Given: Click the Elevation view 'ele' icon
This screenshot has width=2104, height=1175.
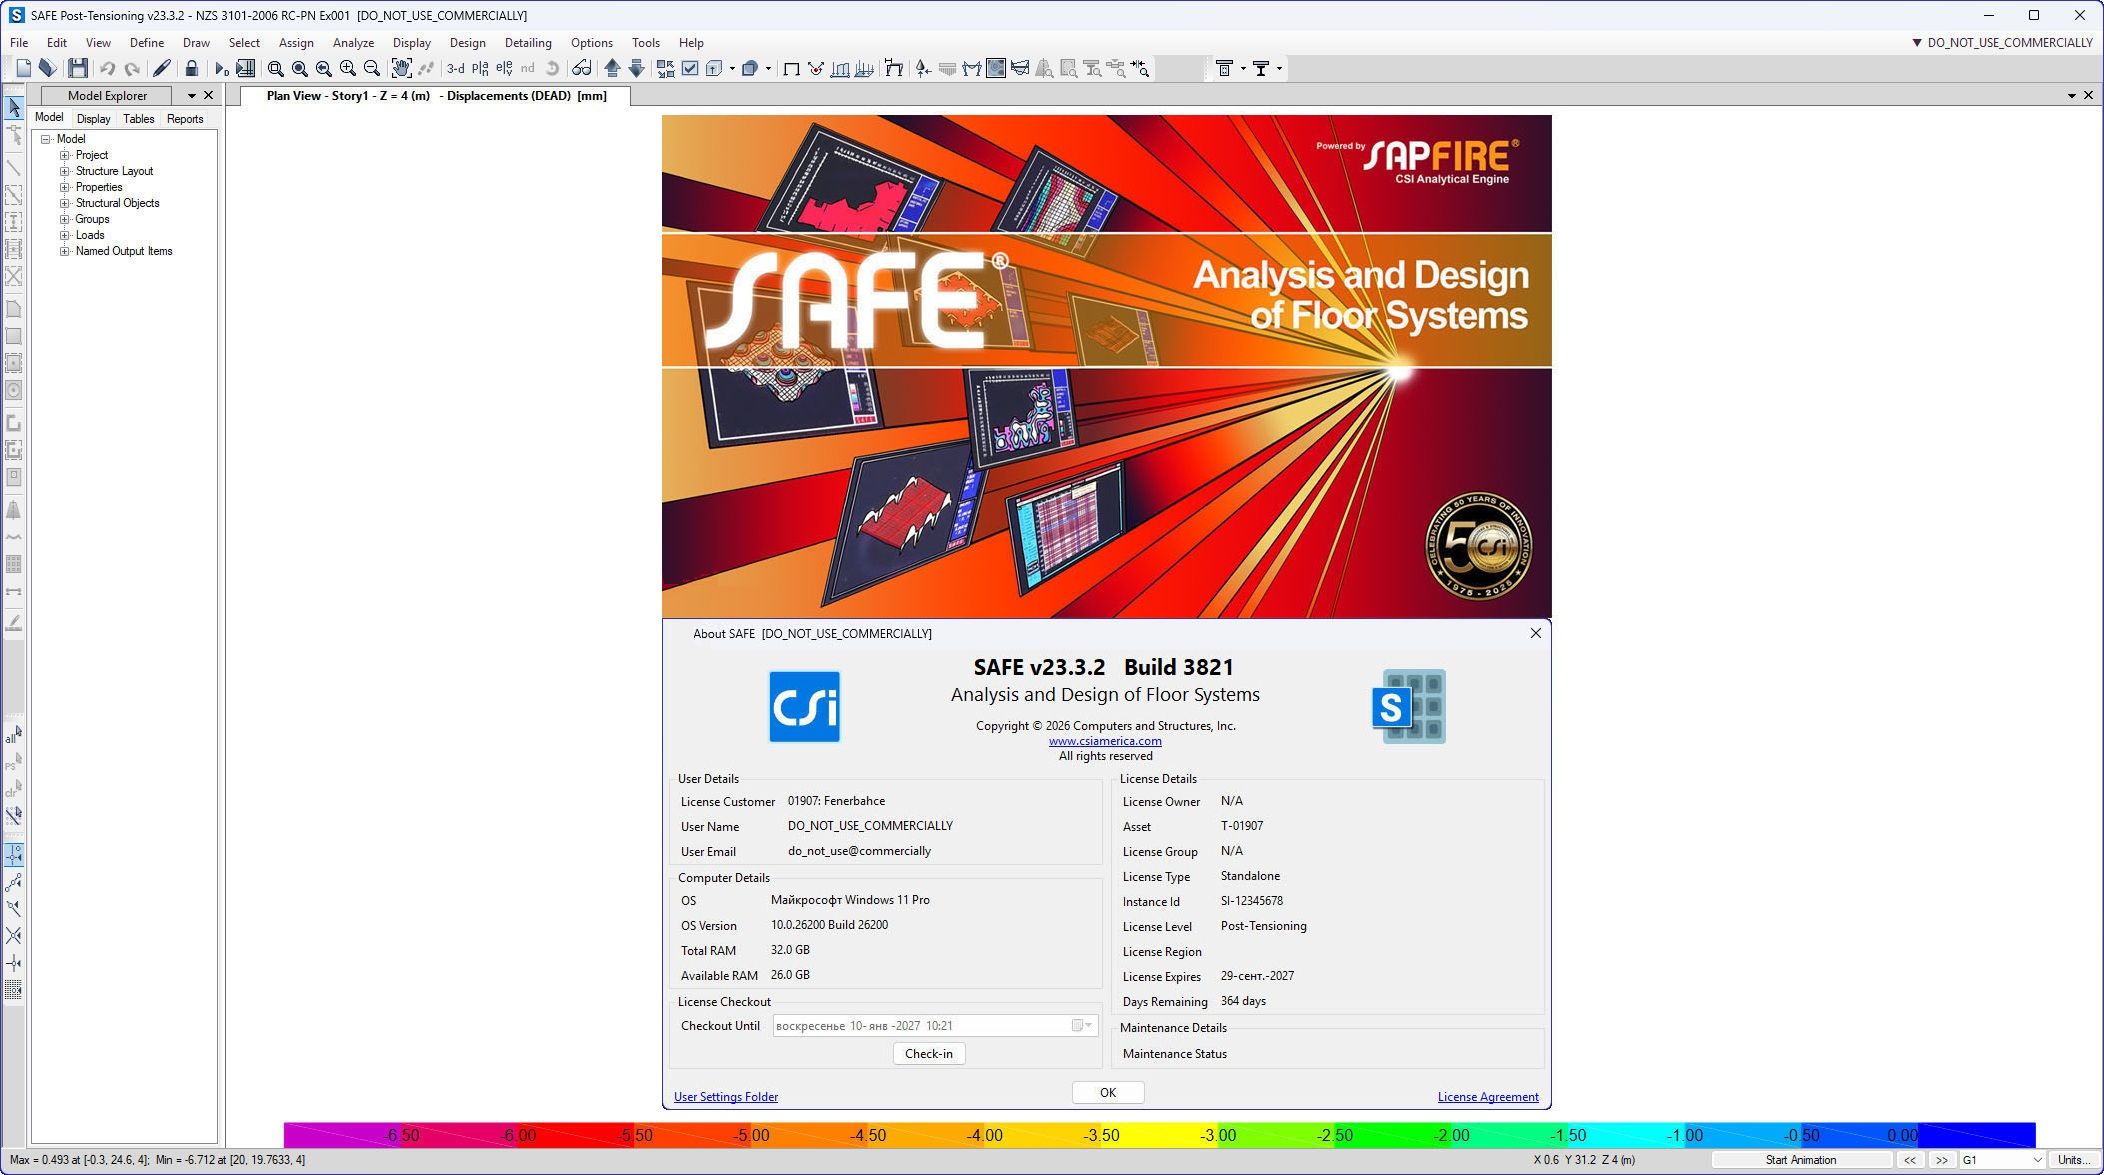Looking at the screenshot, I should click(504, 68).
